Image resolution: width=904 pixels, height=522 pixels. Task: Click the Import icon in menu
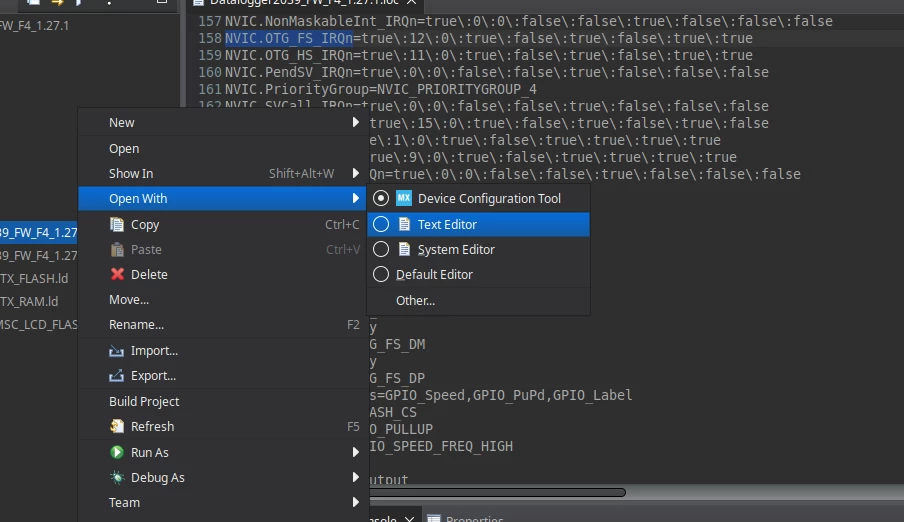(116, 351)
